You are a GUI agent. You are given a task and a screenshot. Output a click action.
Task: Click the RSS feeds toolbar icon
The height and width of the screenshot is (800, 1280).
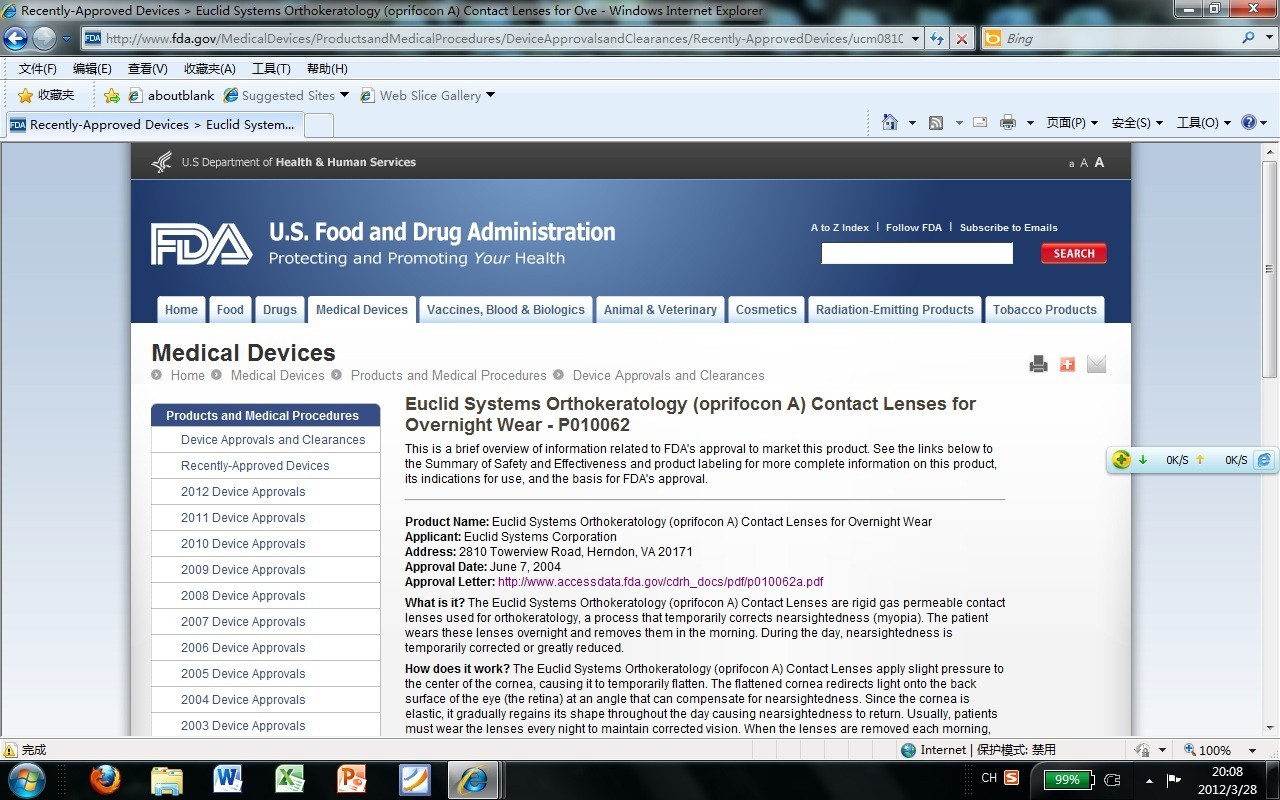click(x=936, y=122)
